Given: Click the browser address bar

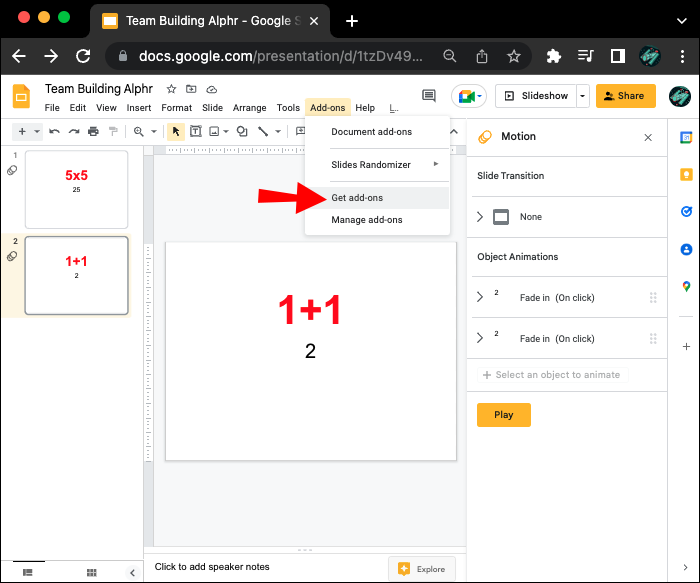Looking at the screenshot, I should [x=280, y=56].
